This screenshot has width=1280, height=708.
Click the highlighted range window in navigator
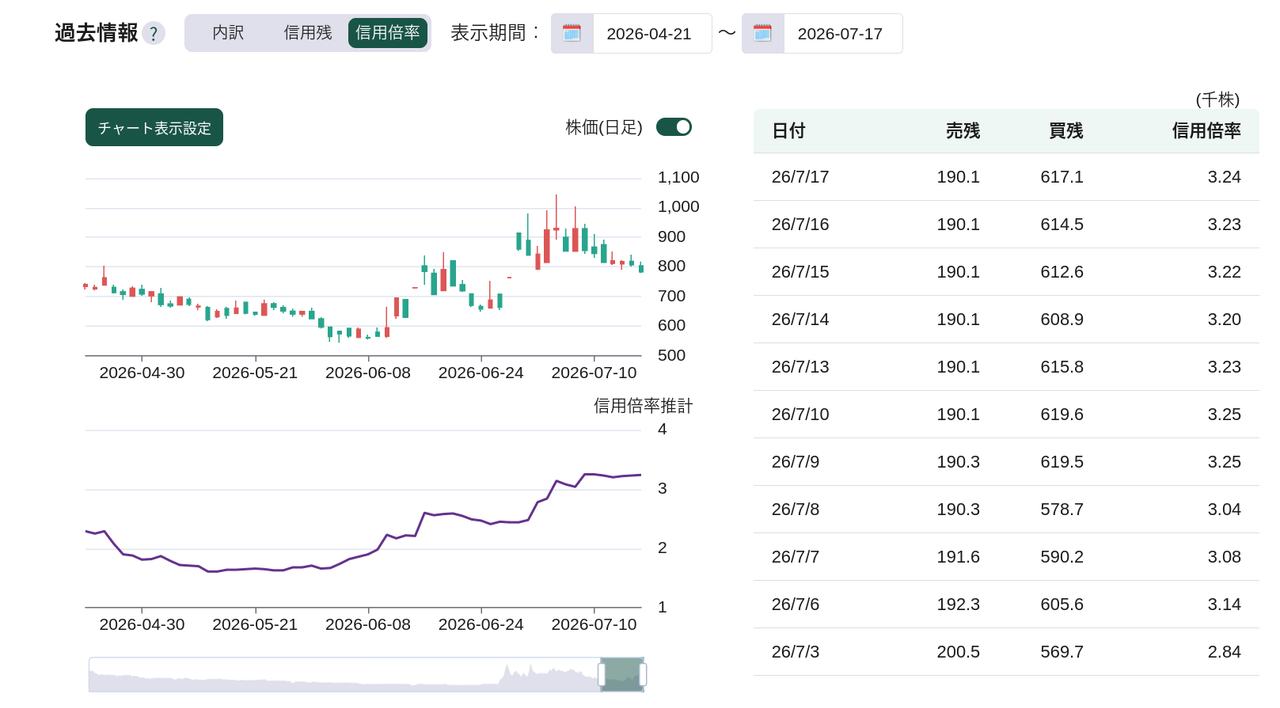[622, 675]
